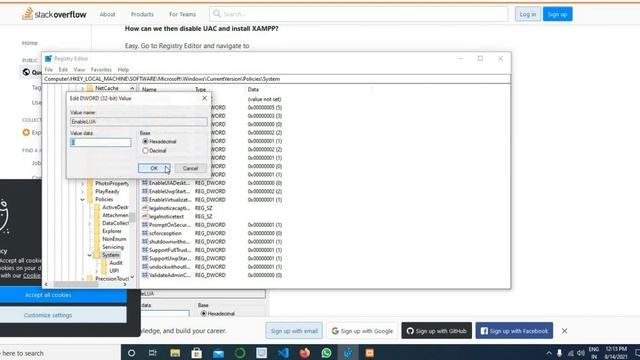Viewport: 640px width, 360px height.
Task: Click the PromptOnSecur... value row
Action: click(x=212, y=225)
